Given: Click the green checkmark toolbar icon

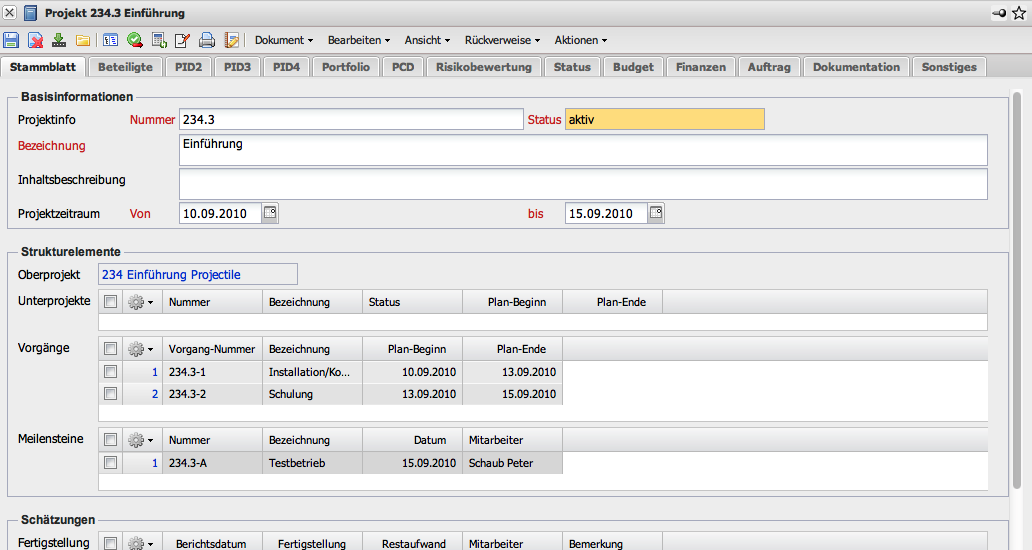Looking at the screenshot, I should tap(134, 40).
